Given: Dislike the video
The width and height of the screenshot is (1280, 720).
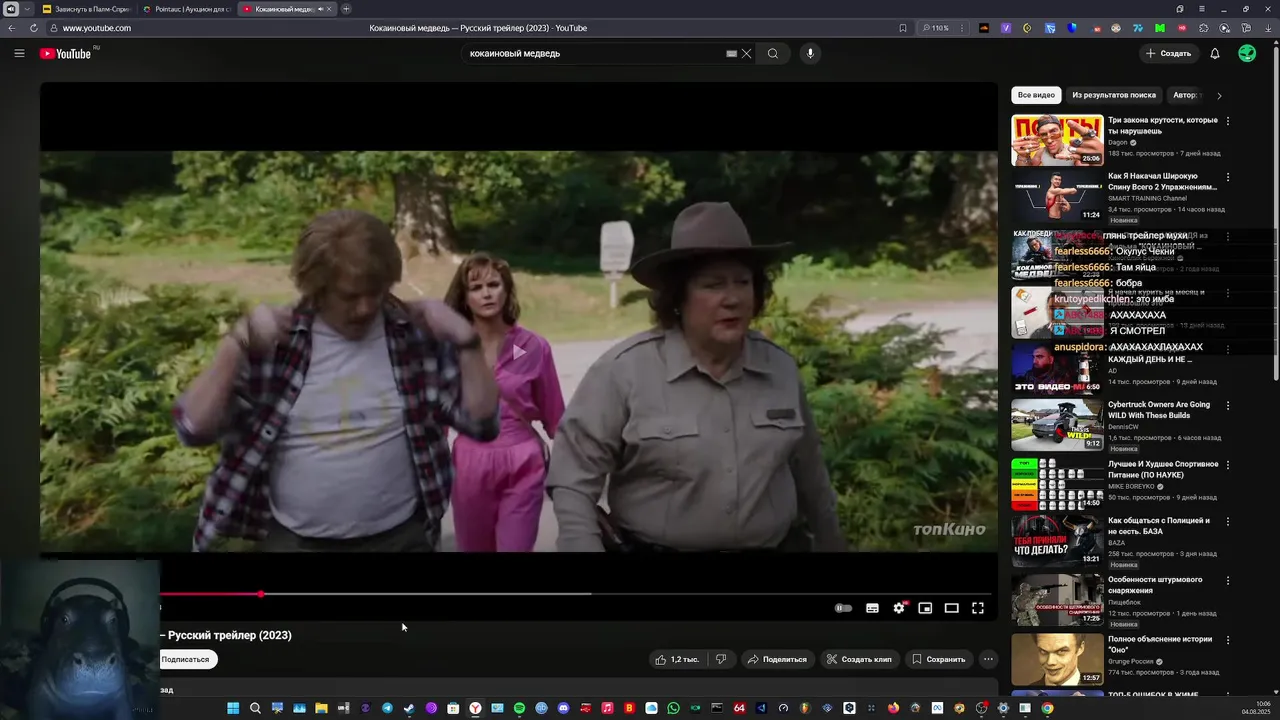Looking at the screenshot, I should pos(721,659).
